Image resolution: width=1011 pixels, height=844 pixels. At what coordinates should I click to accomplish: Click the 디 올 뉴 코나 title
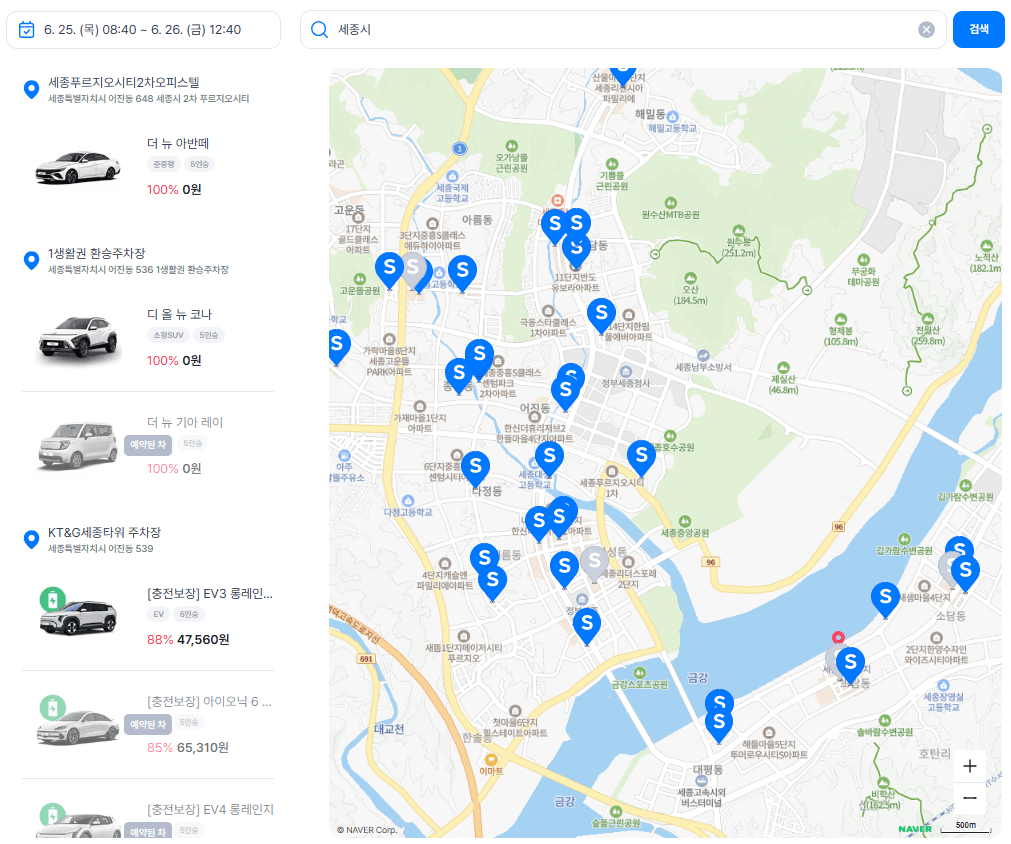[179, 314]
